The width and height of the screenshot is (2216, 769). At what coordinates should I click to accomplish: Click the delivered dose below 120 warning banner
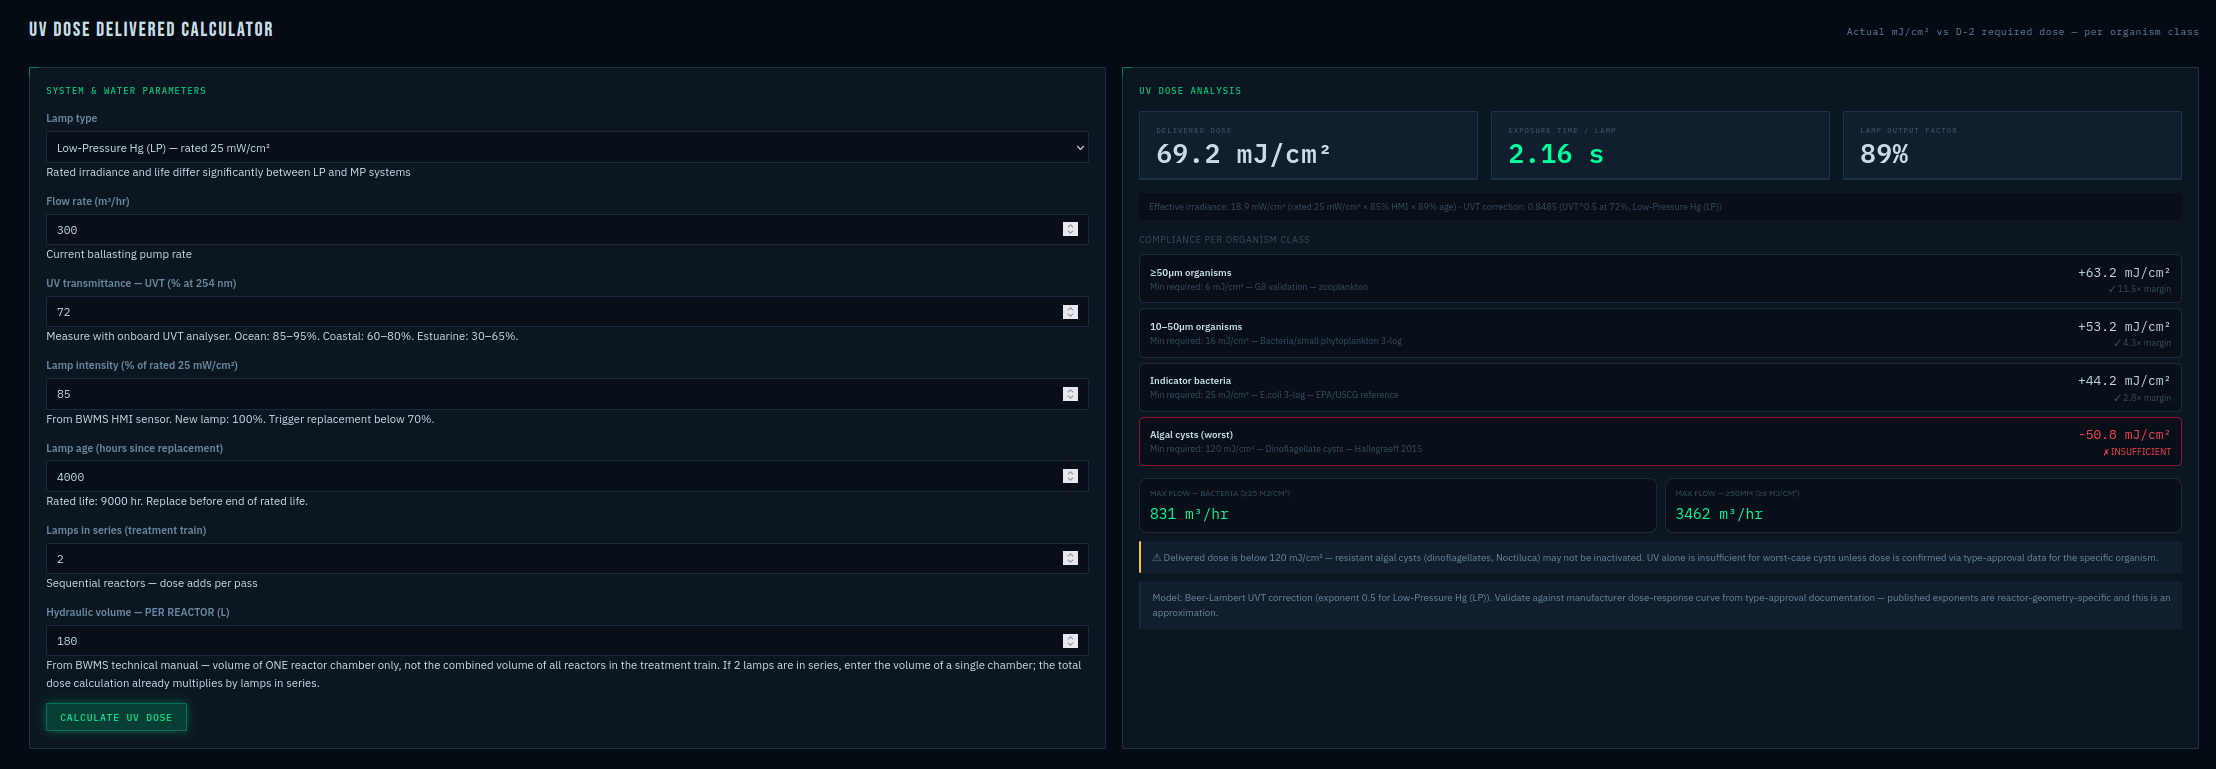click(x=1660, y=558)
